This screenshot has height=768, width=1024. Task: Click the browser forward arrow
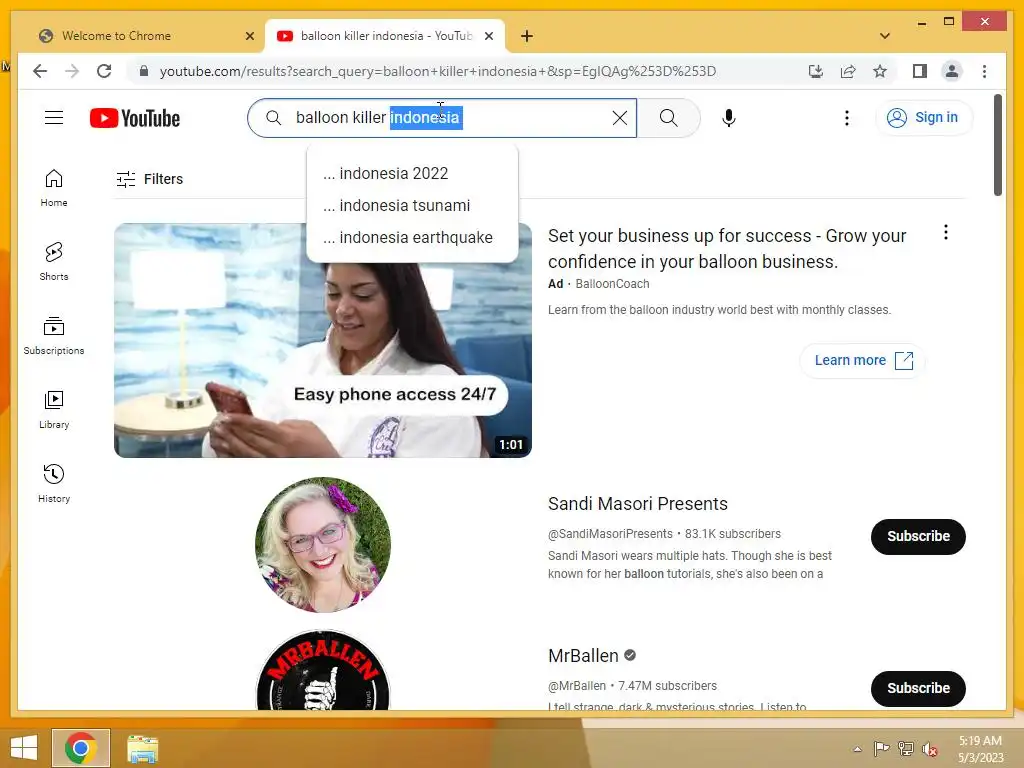(x=72, y=71)
